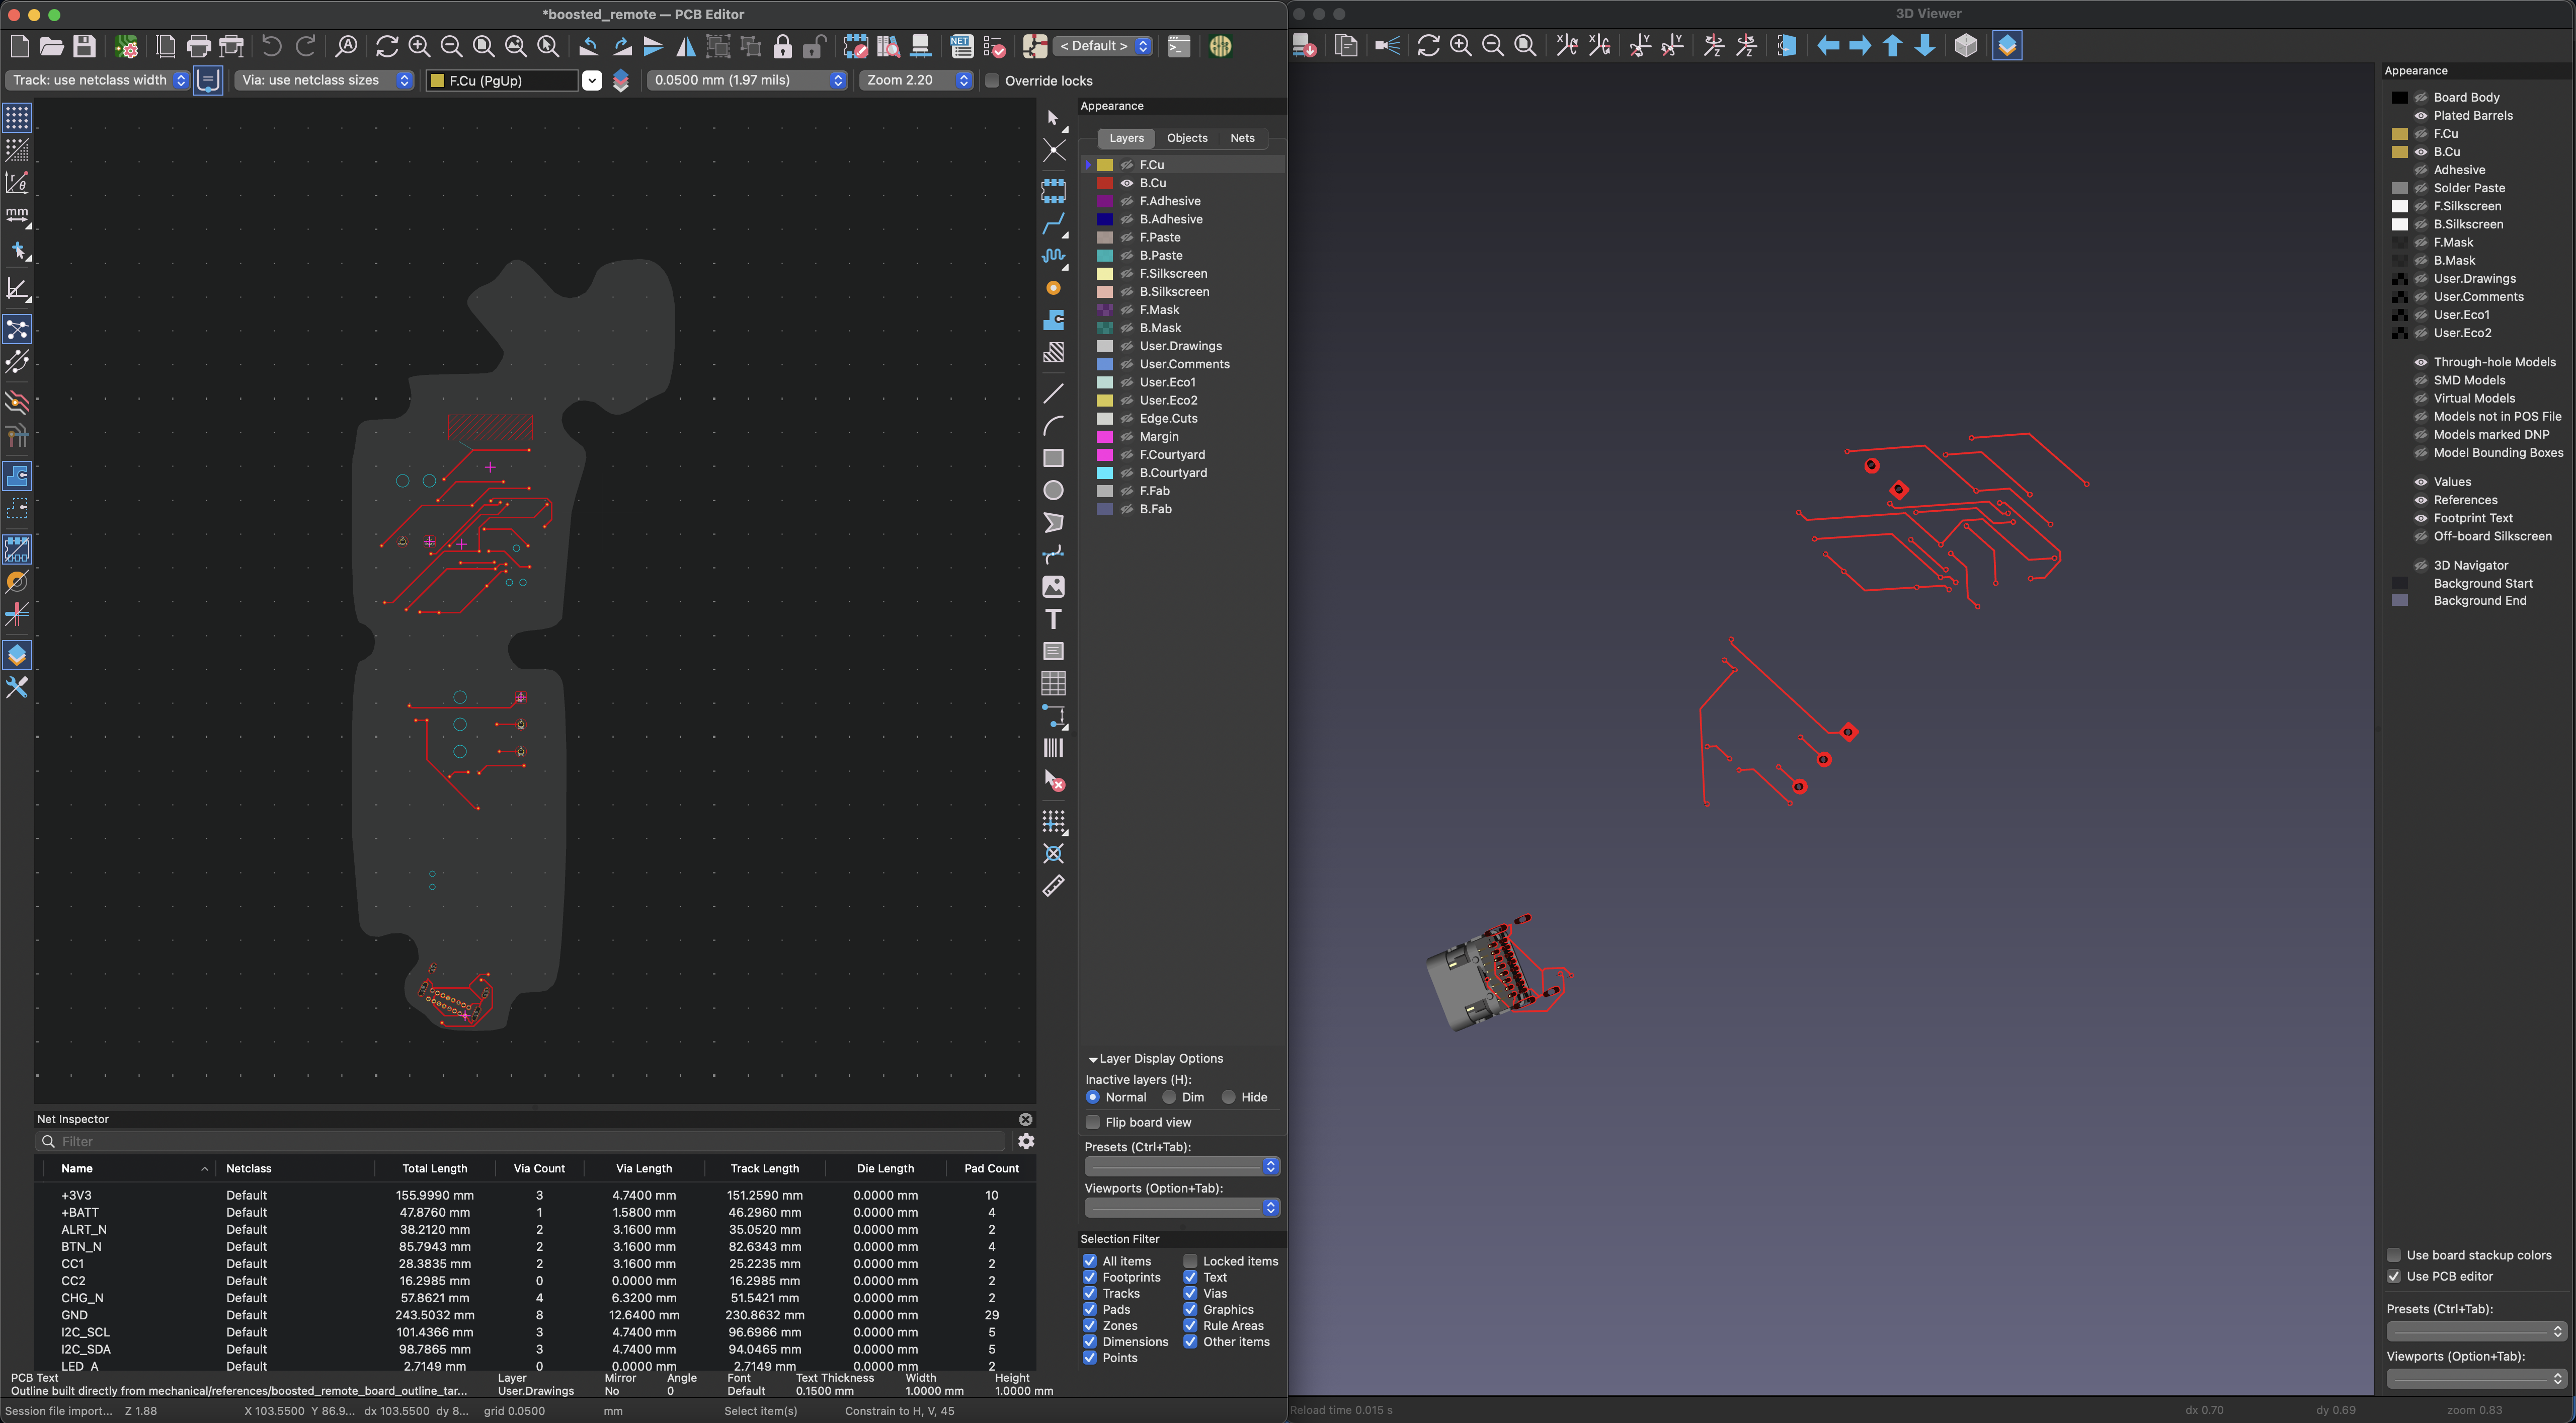Sort the net list by Total Length
Screen dimensions: 2576x1423
click(x=434, y=1168)
